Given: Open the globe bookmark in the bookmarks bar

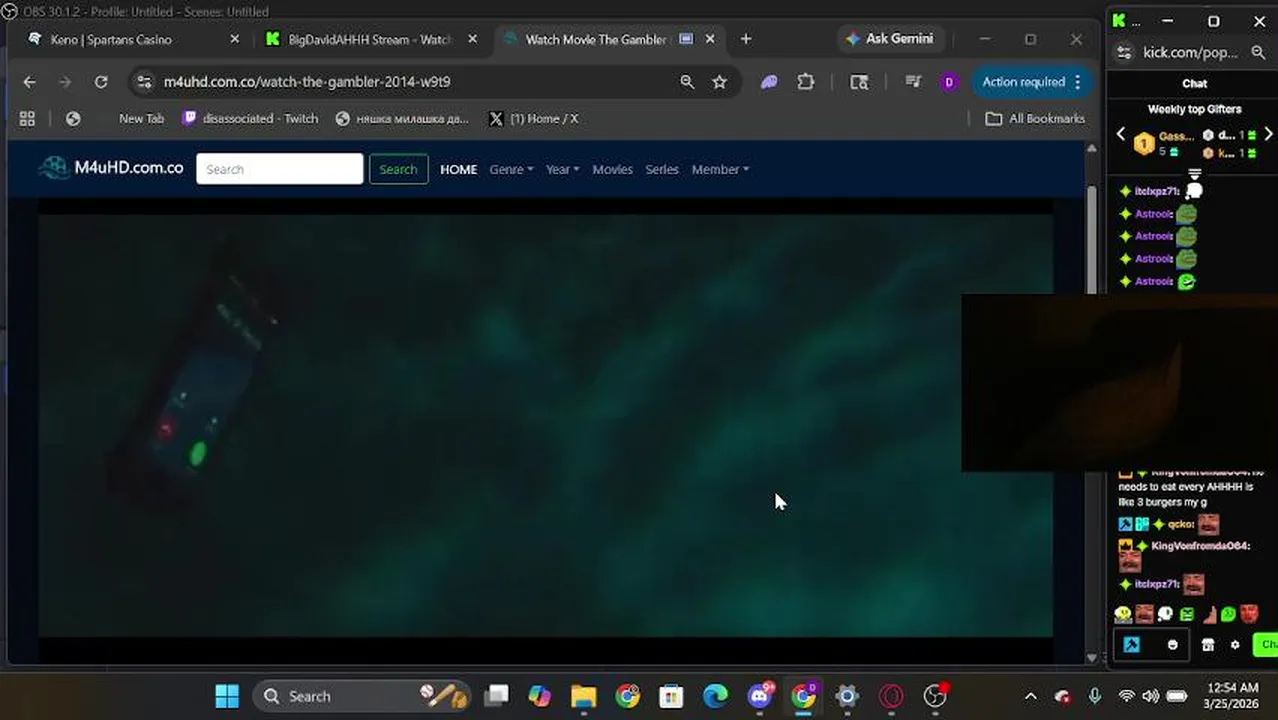Looking at the screenshot, I should [x=73, y=118].
